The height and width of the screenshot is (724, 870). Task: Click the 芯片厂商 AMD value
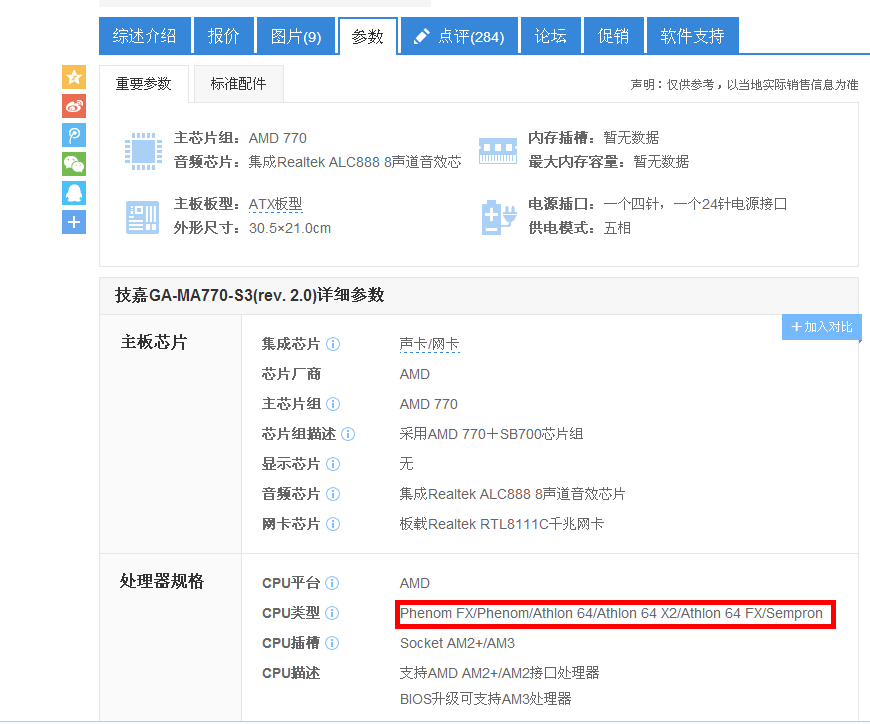pos(414,374)
